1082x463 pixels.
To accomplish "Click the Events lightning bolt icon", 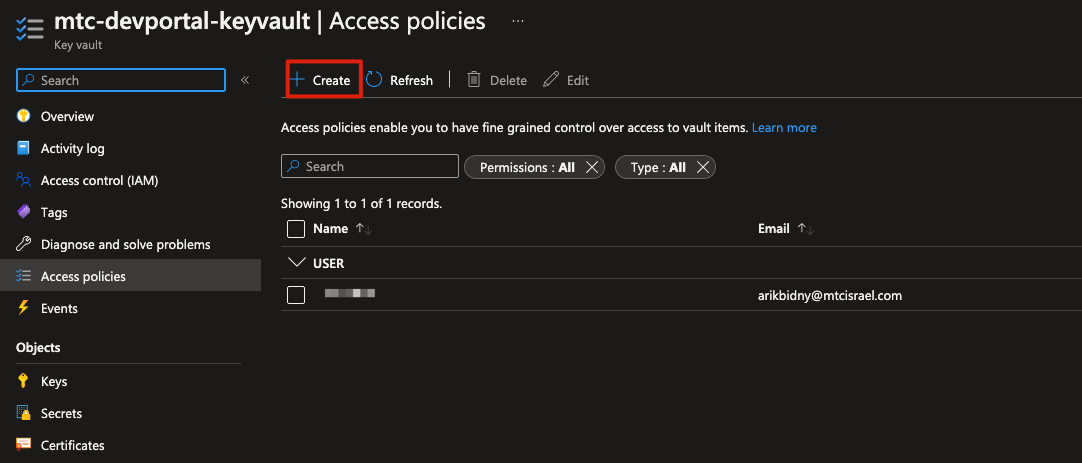I will point(24,308).
